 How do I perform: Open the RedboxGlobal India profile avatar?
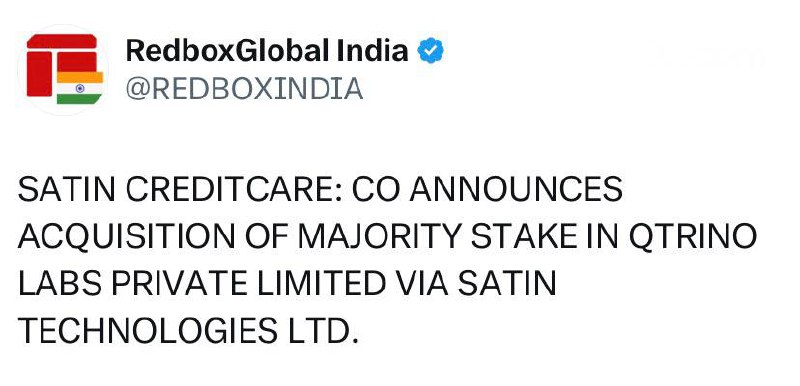point(64,69)
